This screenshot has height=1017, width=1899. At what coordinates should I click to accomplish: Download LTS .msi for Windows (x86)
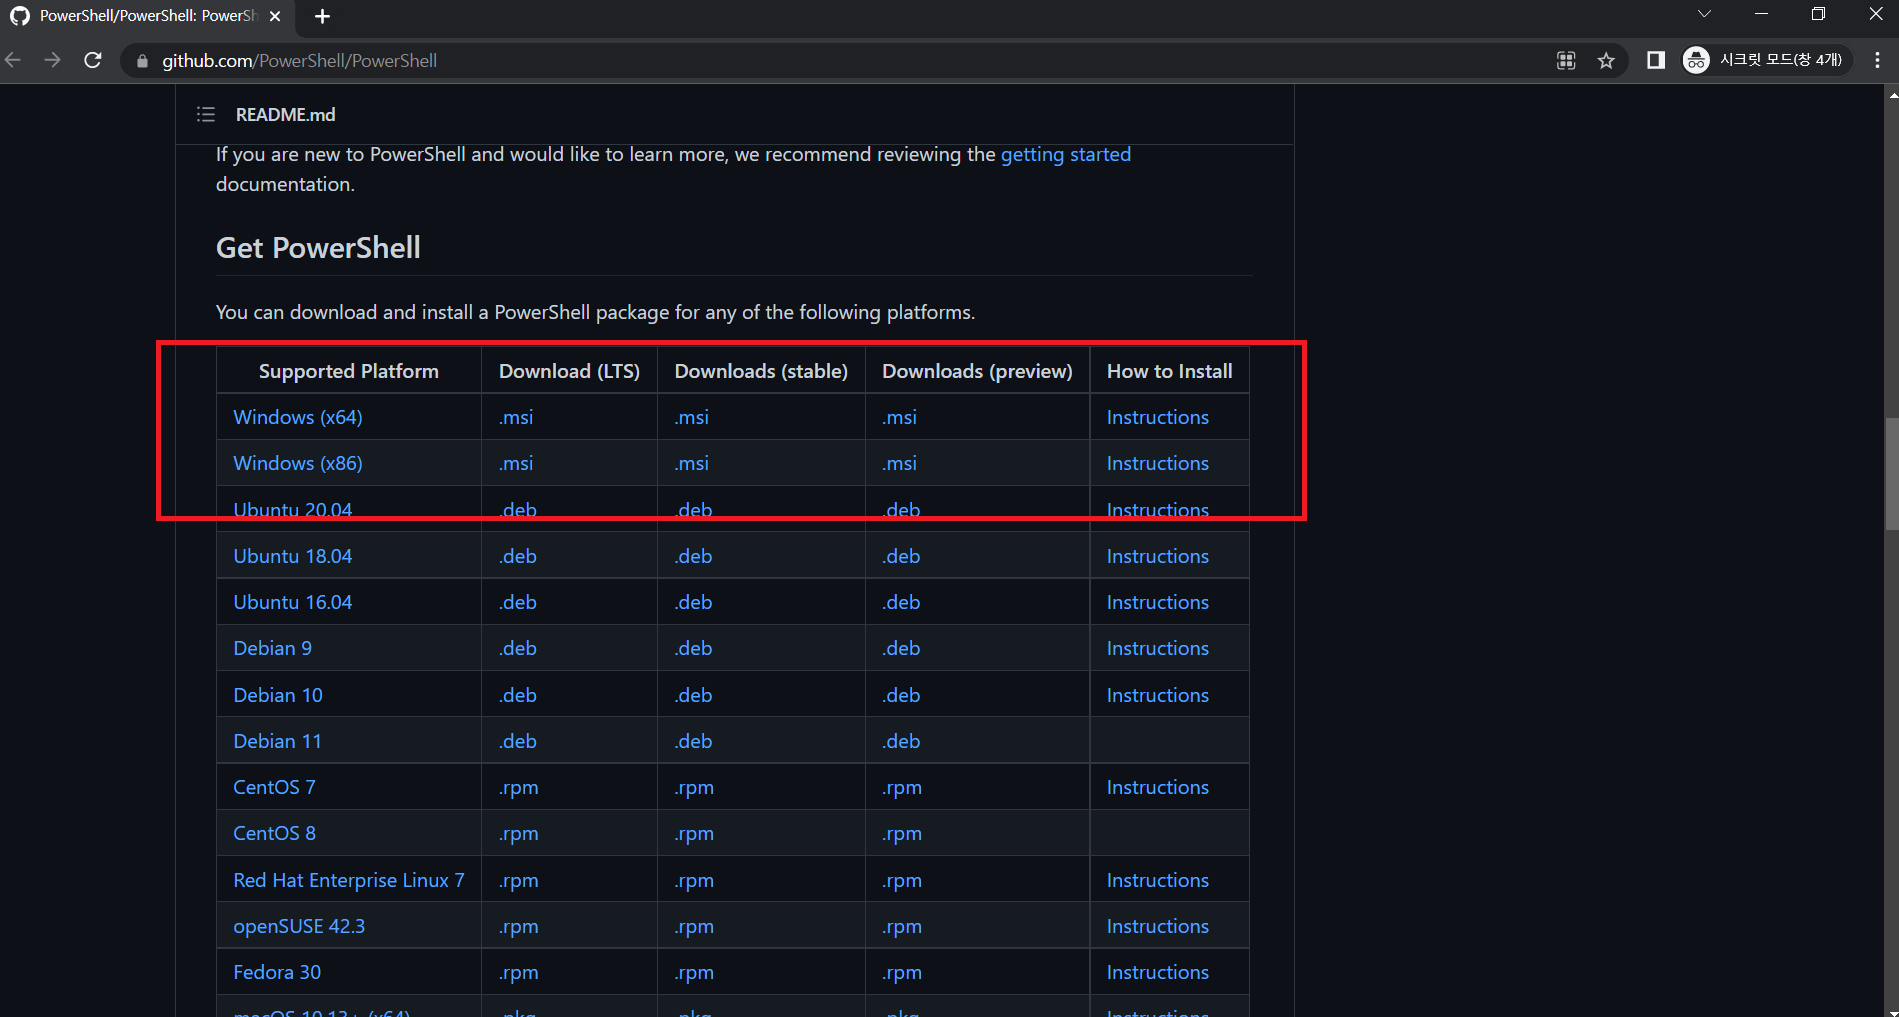[516, 463]
